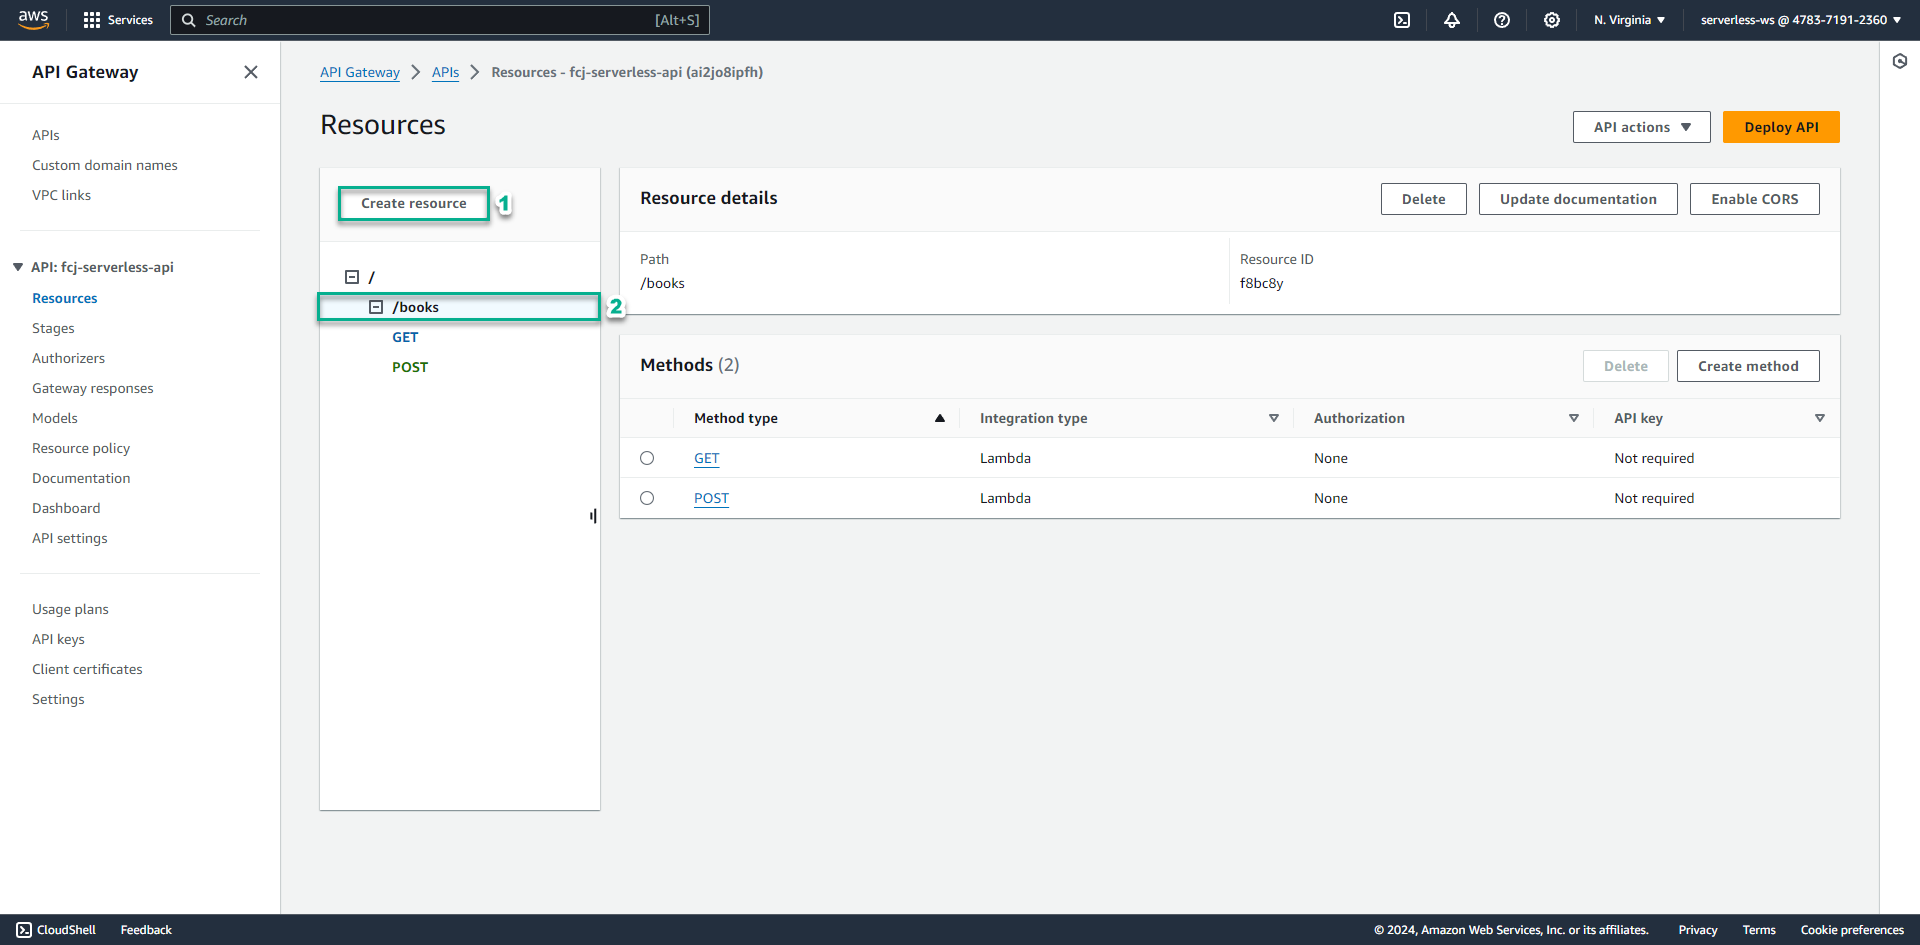
Task: Select Resources in the sidebar
Action: [65, 298]
